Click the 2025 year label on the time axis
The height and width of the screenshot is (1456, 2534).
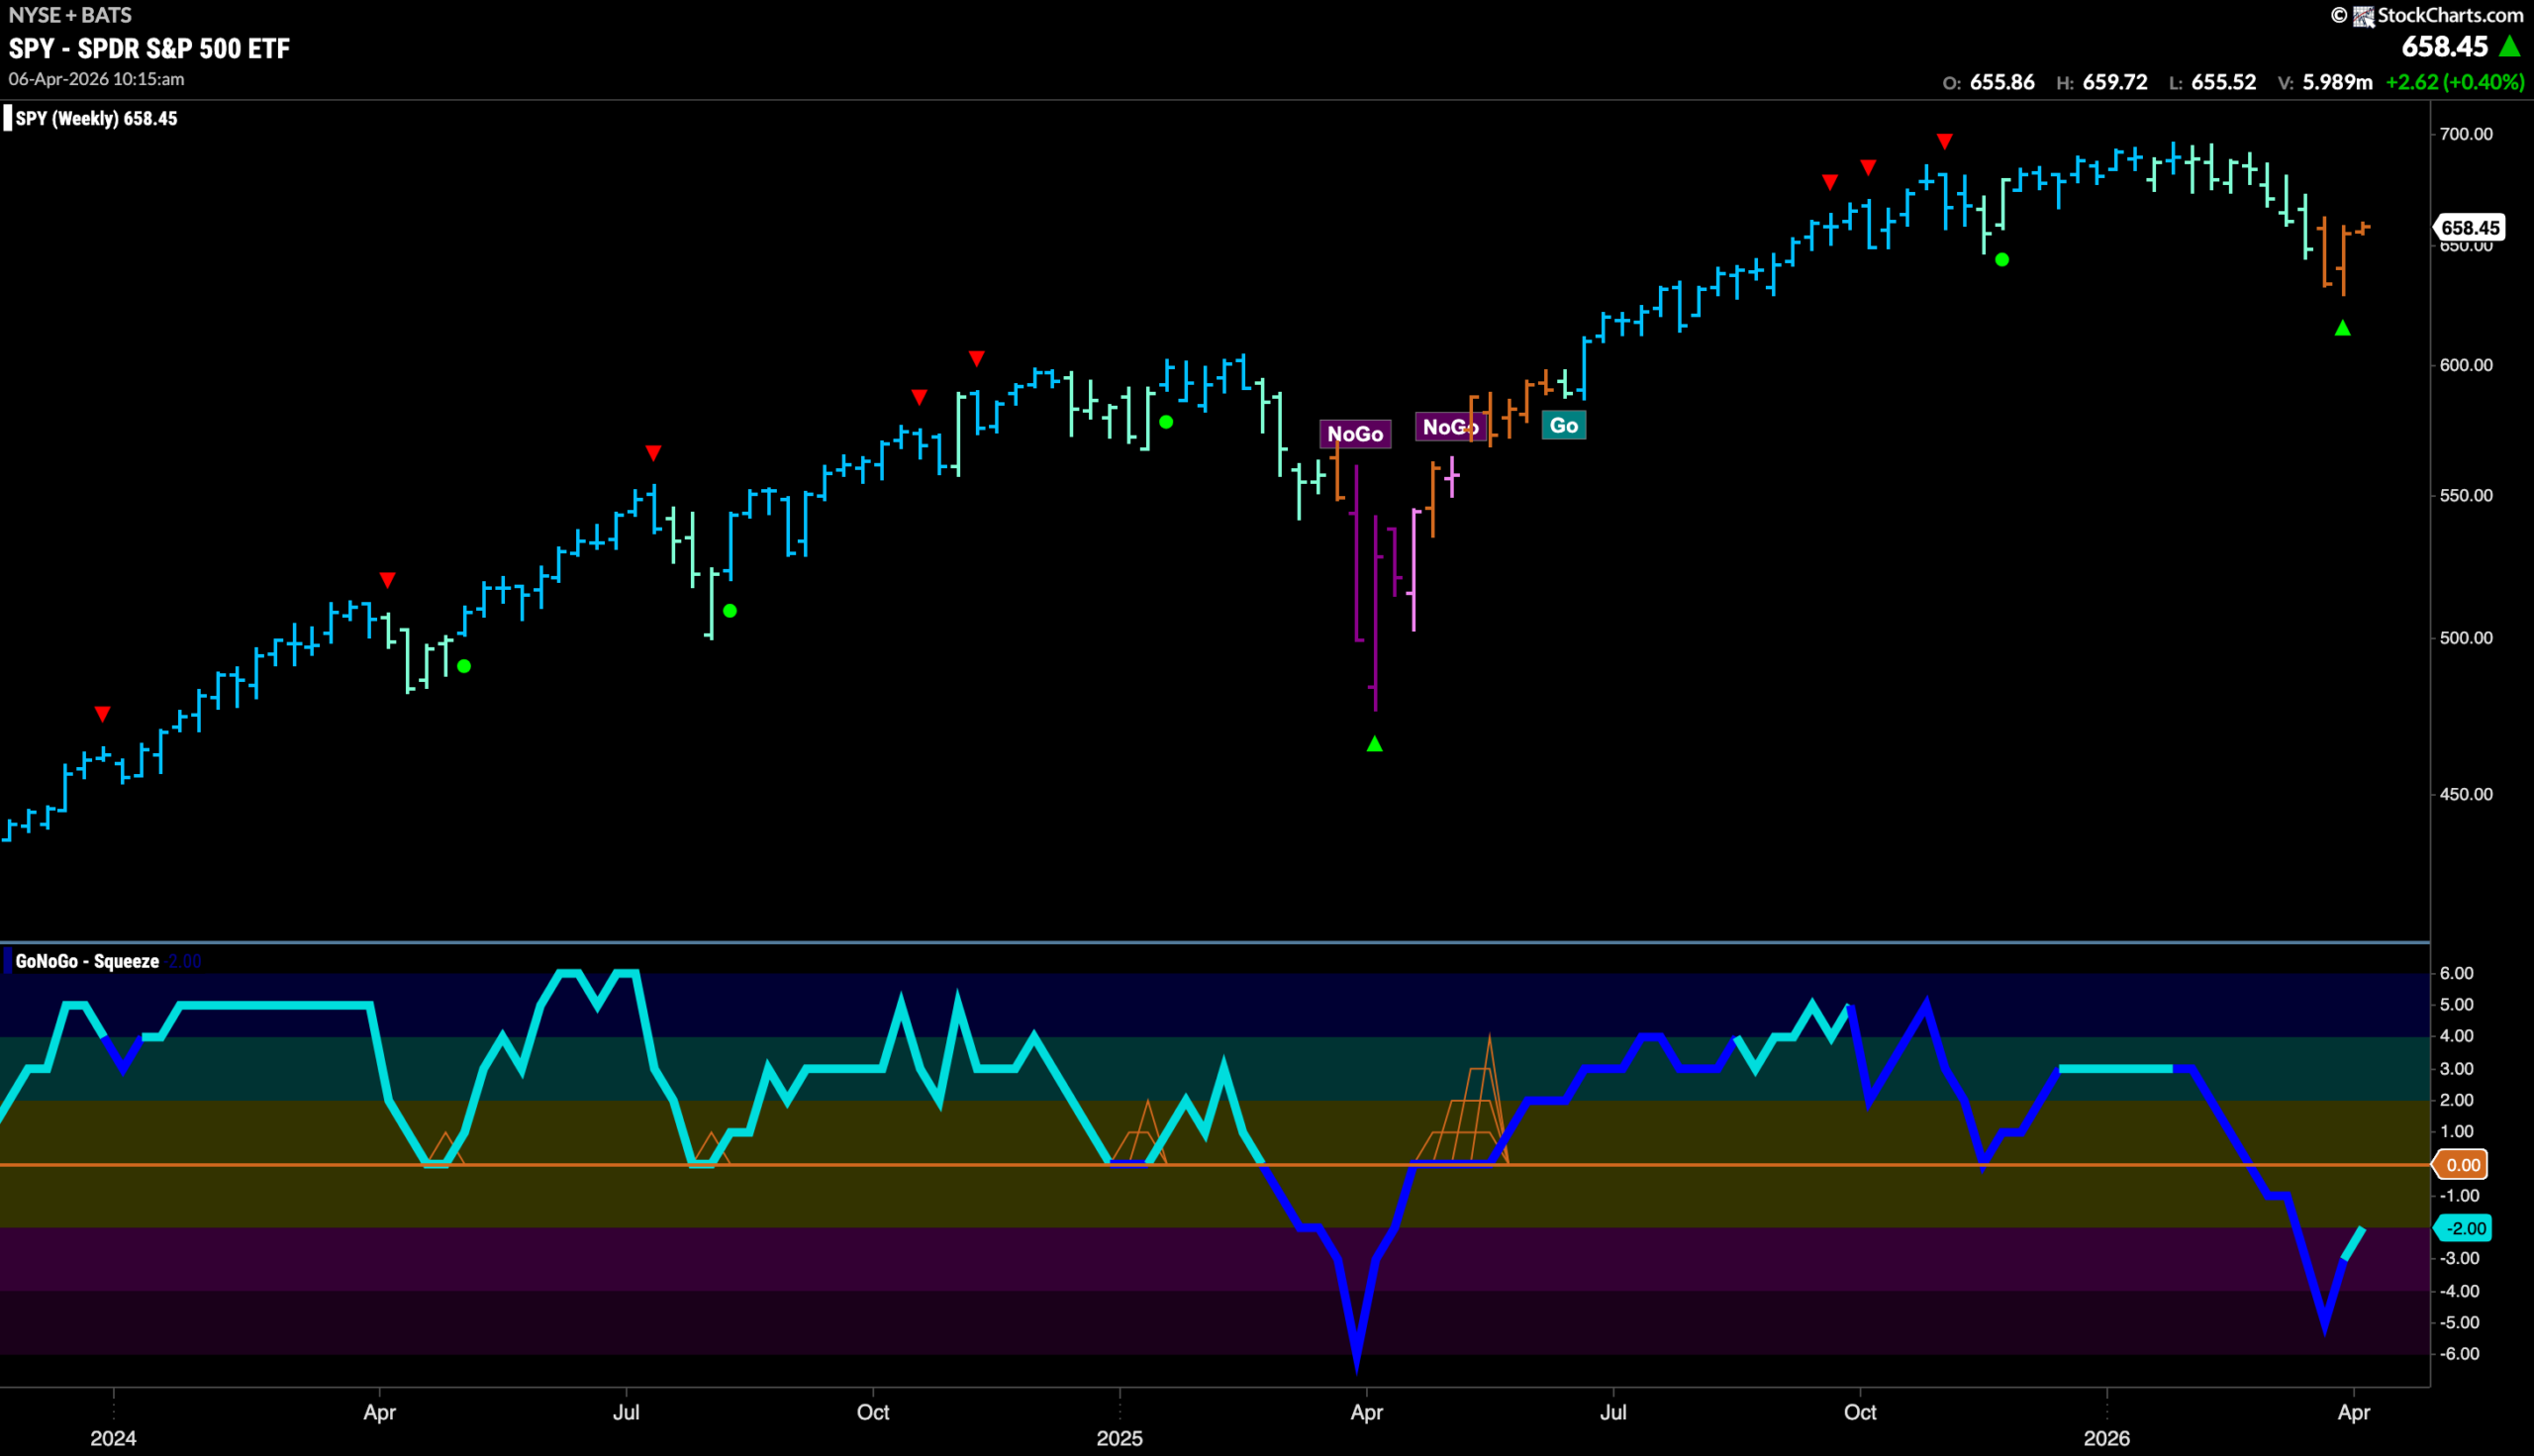[1119, 1438]
